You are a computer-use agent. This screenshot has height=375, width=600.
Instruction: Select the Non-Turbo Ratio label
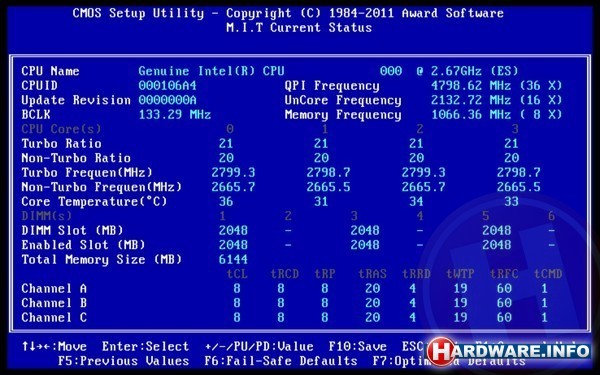(x=76, y=158)
